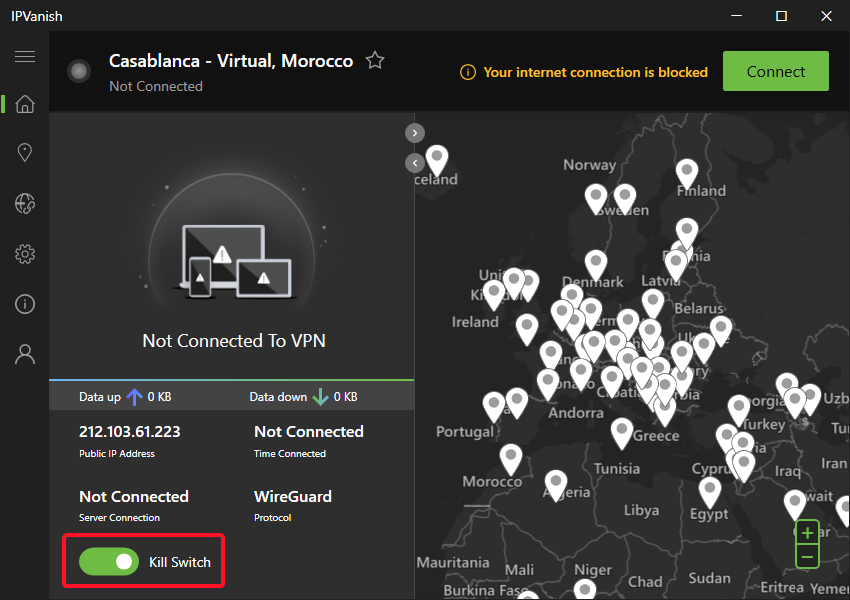Viewport: 850px width, 600px height.
Task: Click the Data up arrow icon
Action: 134,397
